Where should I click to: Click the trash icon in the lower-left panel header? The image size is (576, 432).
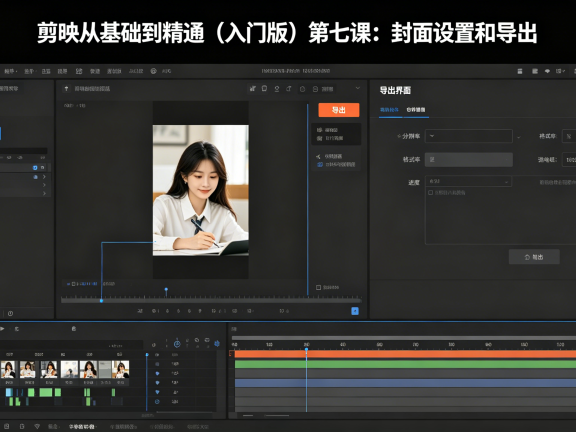click(73, 328)
